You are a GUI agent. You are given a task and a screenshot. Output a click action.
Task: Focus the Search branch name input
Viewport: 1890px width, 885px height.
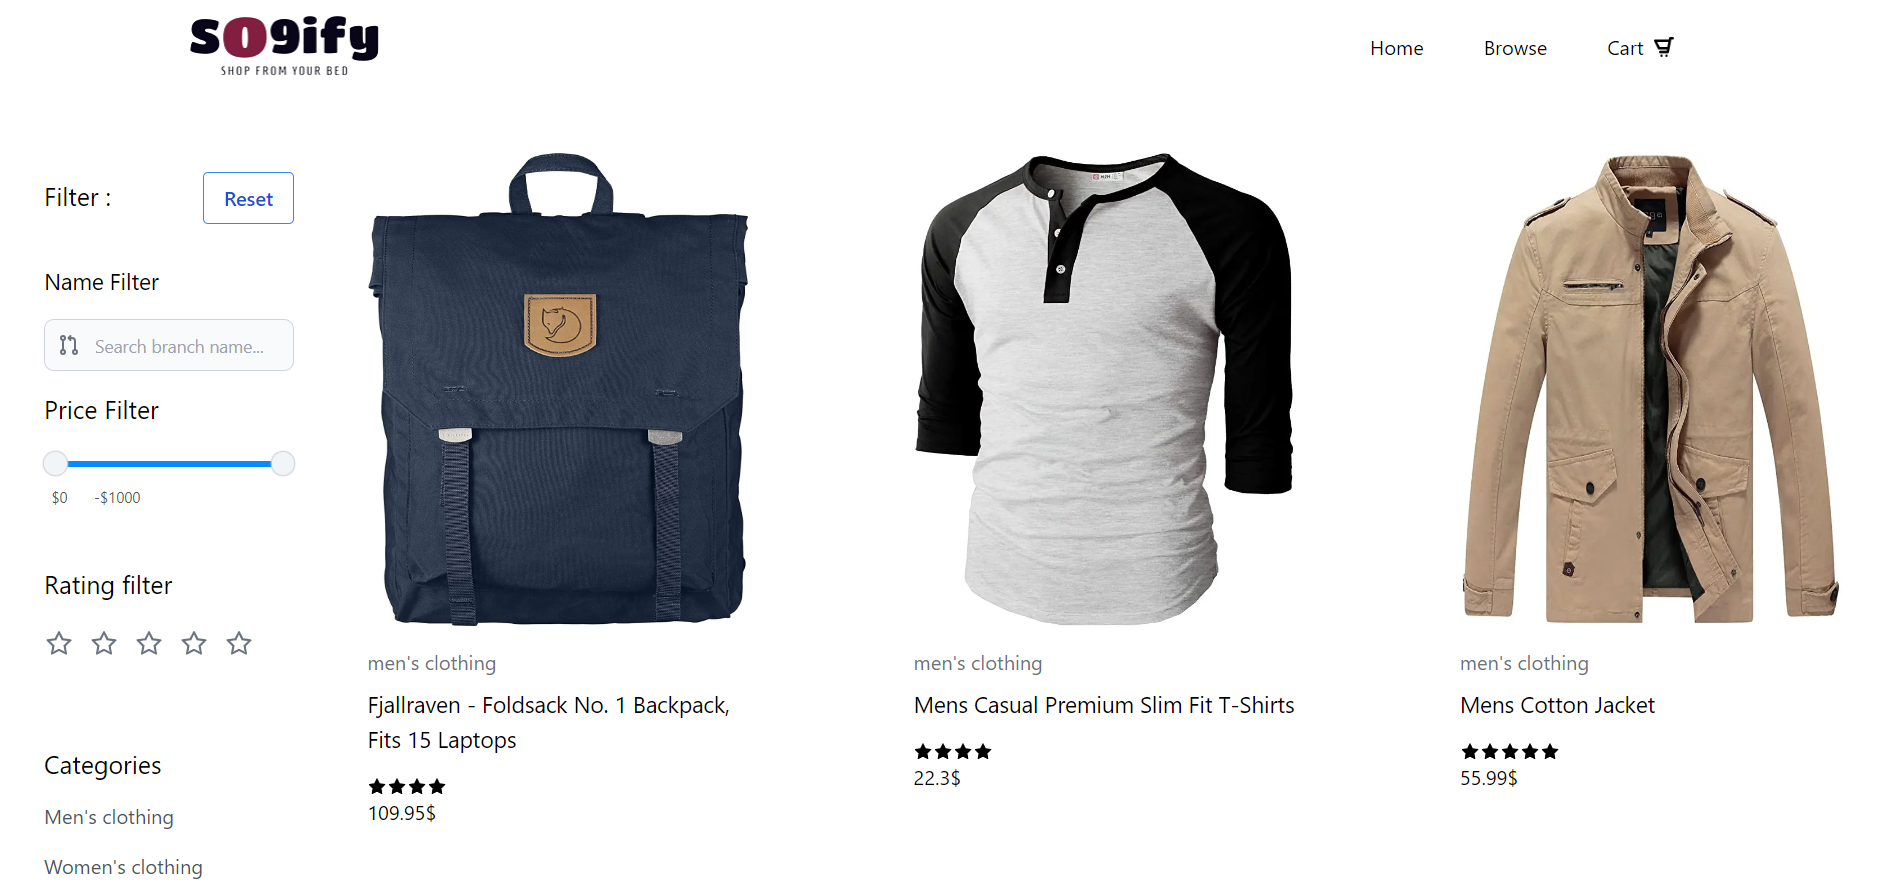(169, 345)
